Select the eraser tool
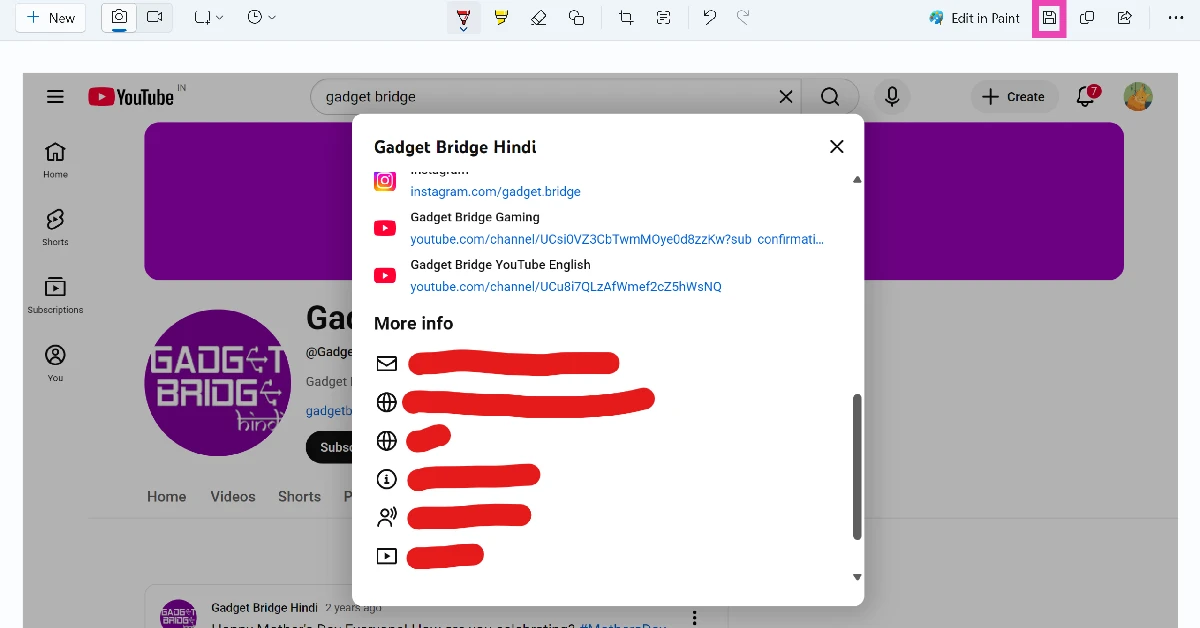This screenshot has width=1200, height=628. point(539,17)
